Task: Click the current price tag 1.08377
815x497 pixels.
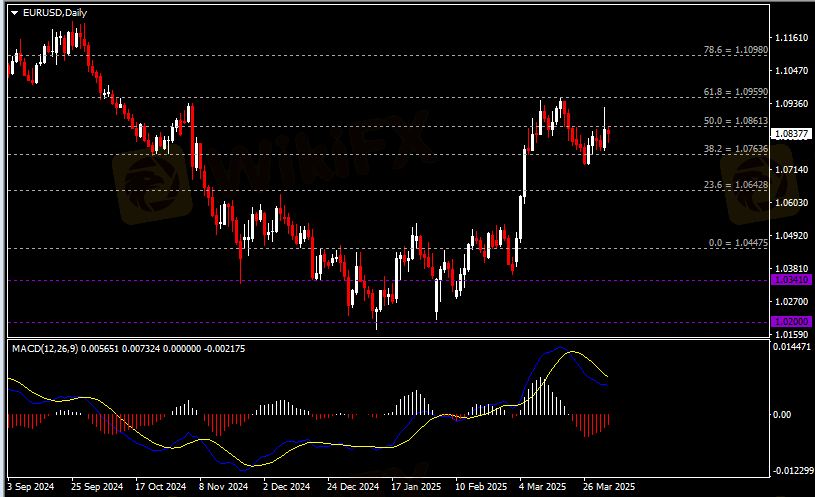Action: click(792, 134)
